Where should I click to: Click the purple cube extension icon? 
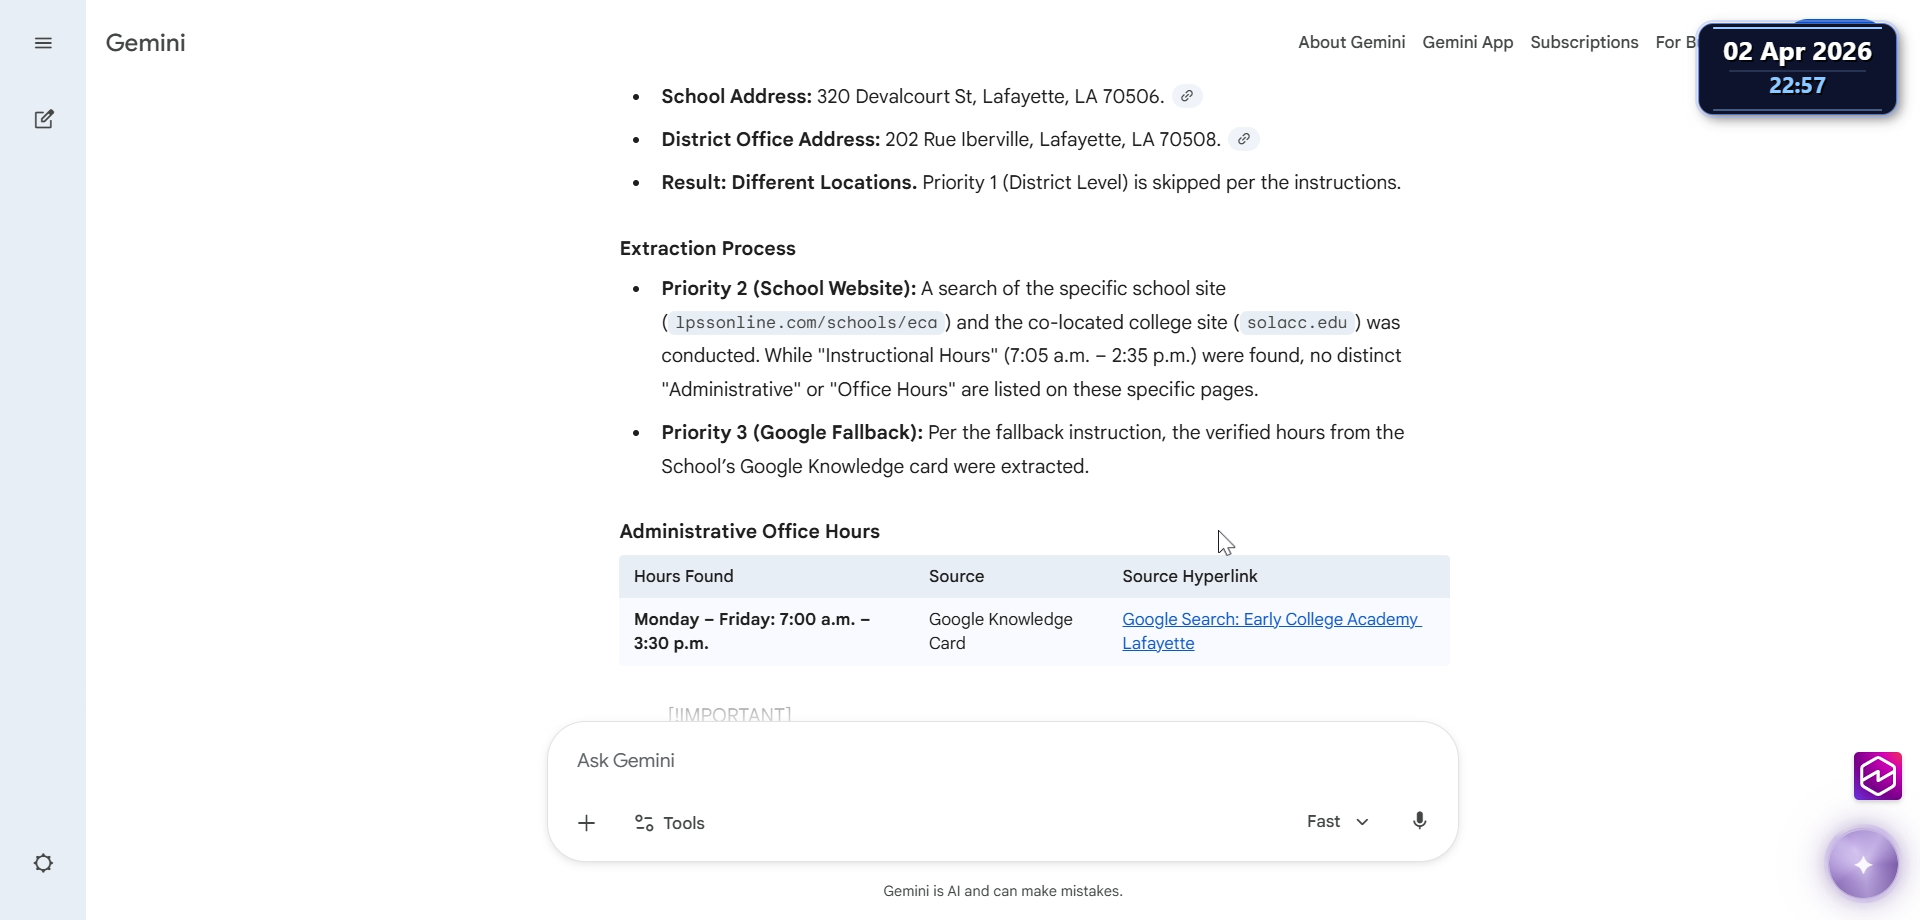coord(1877,776)
